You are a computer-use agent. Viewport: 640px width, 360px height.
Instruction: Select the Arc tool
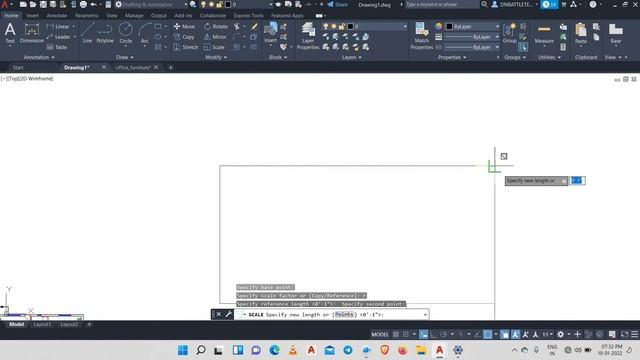tap(144, 33)
